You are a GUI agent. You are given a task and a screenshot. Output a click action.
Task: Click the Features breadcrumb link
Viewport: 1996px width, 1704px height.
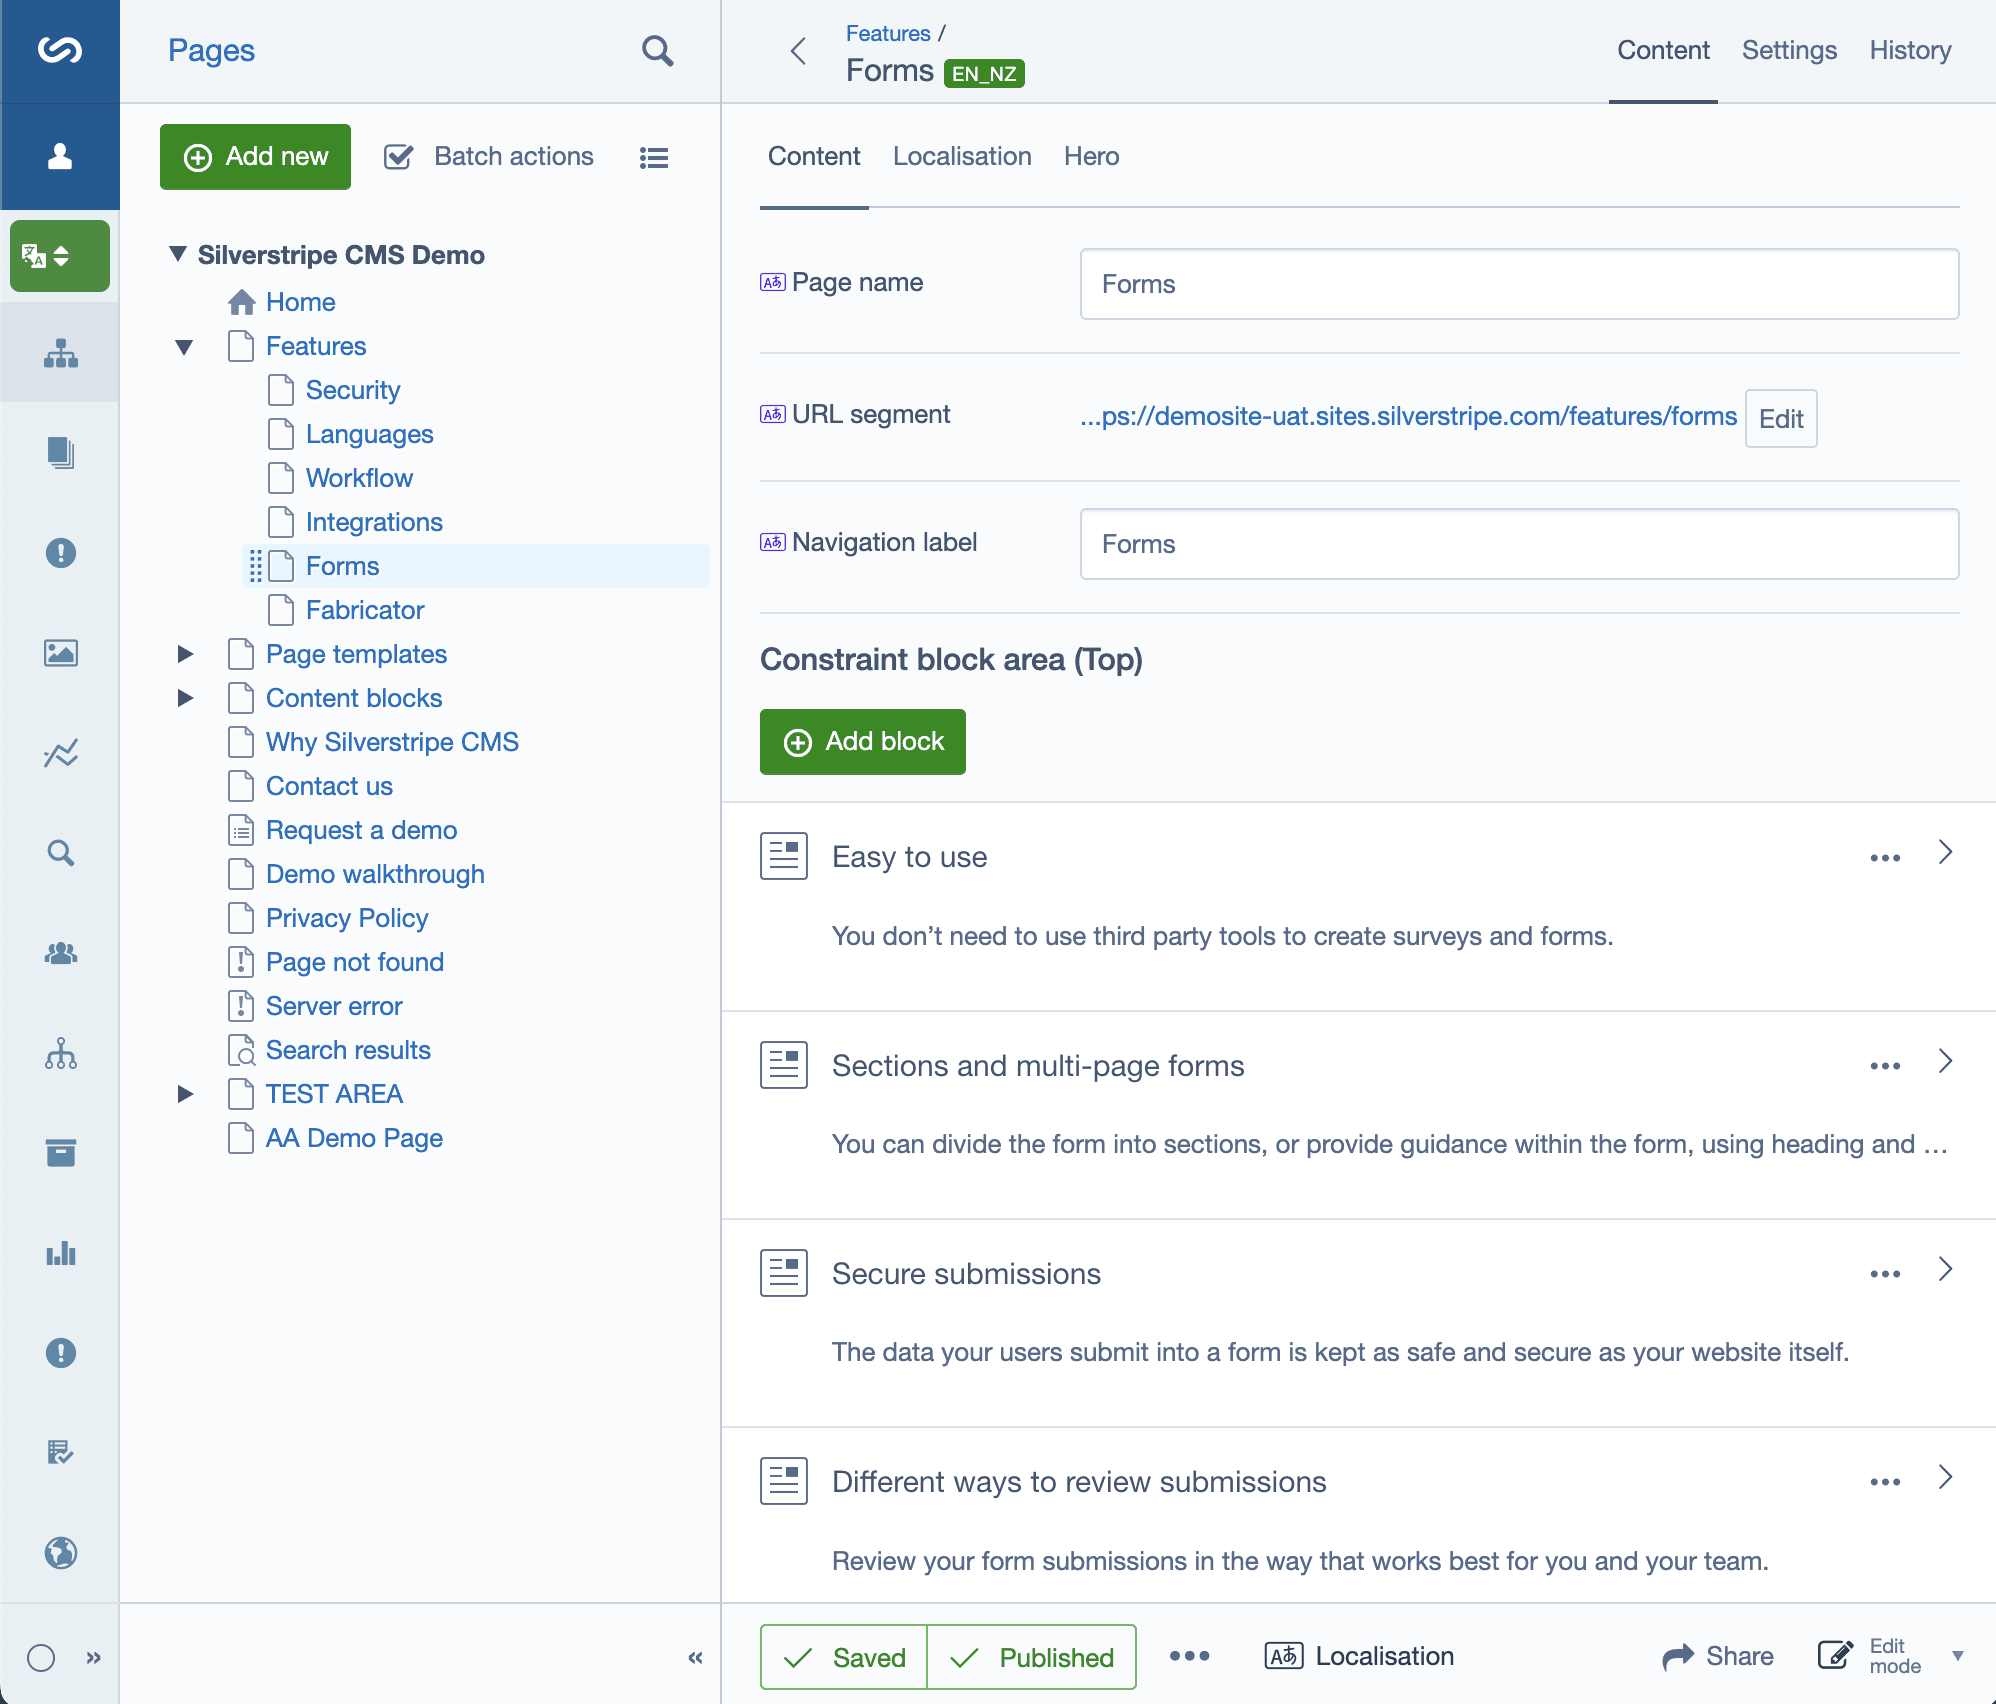[888, 33]
